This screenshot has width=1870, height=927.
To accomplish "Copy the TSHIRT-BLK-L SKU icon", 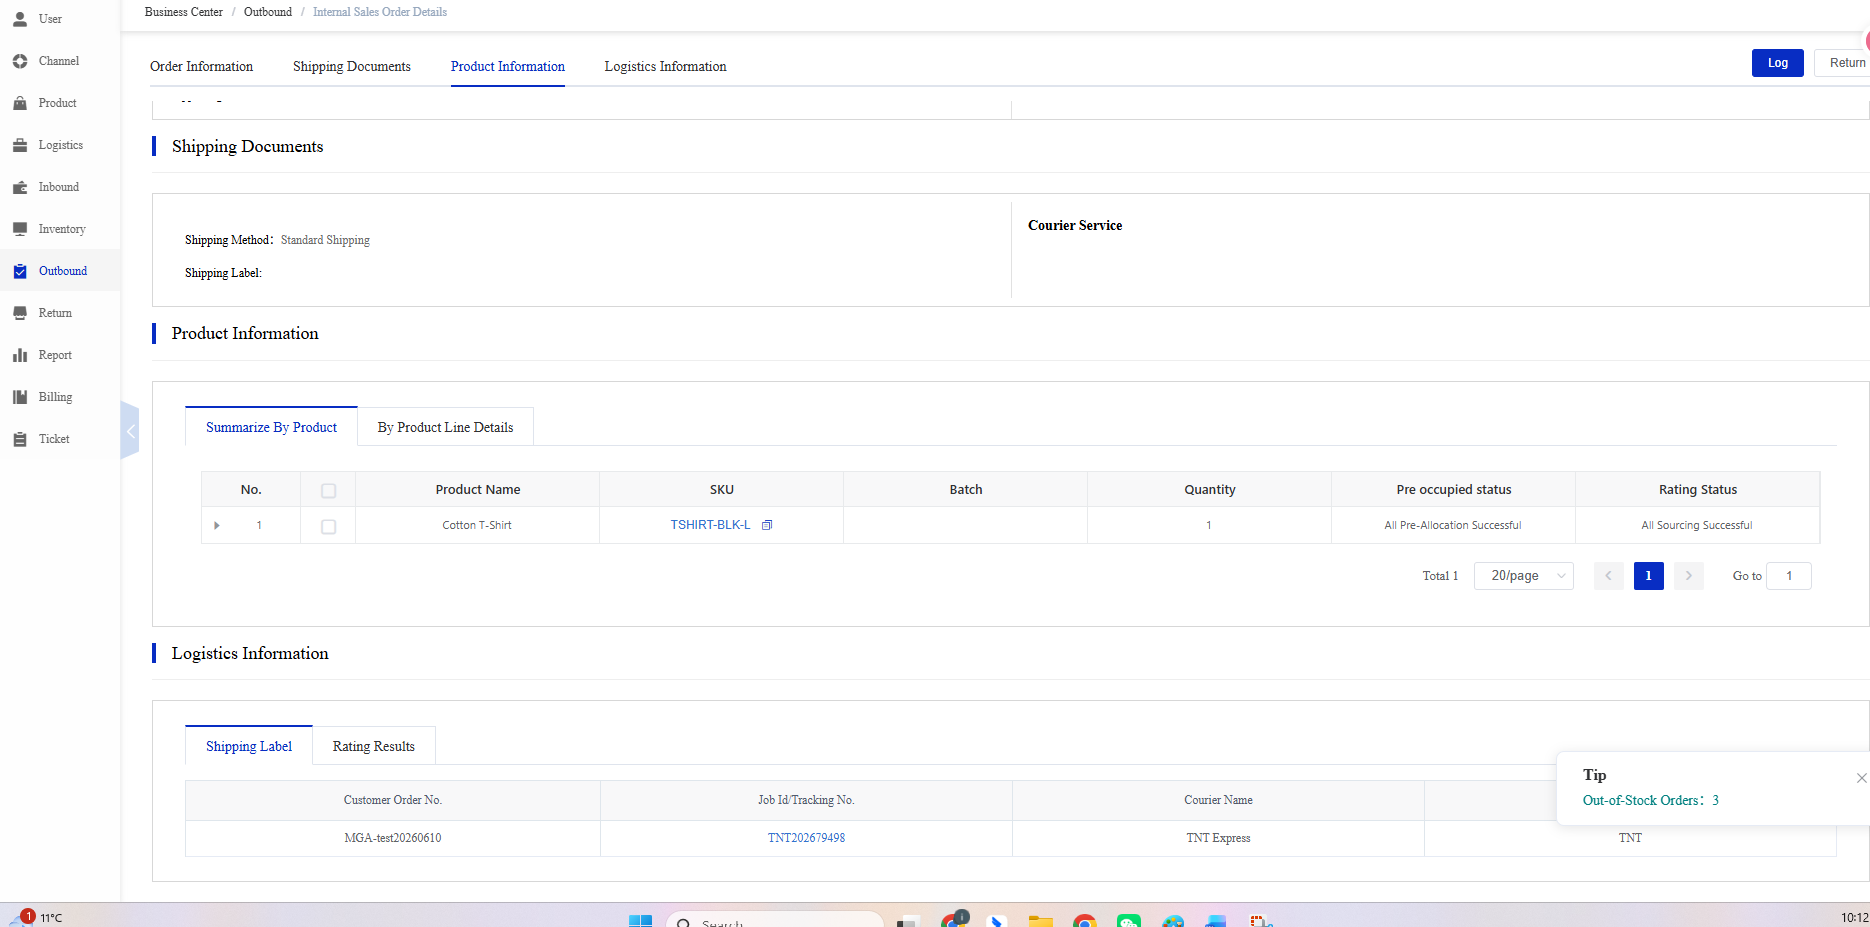I will click(x=767, y=525).
